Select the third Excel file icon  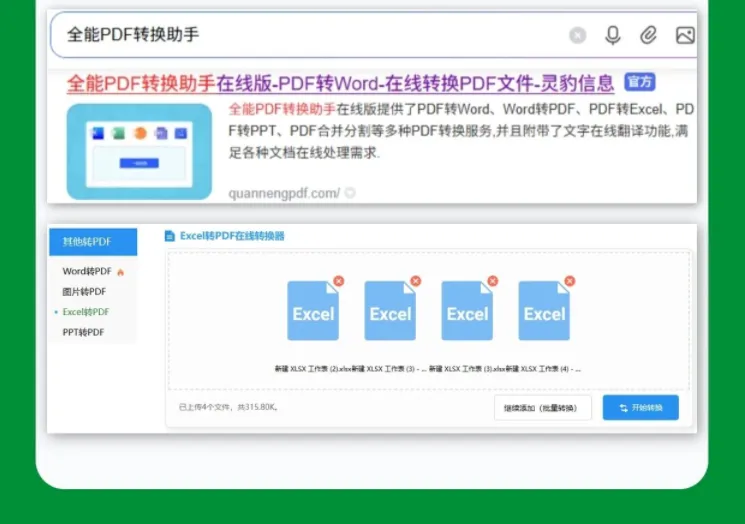pos(467,311)
